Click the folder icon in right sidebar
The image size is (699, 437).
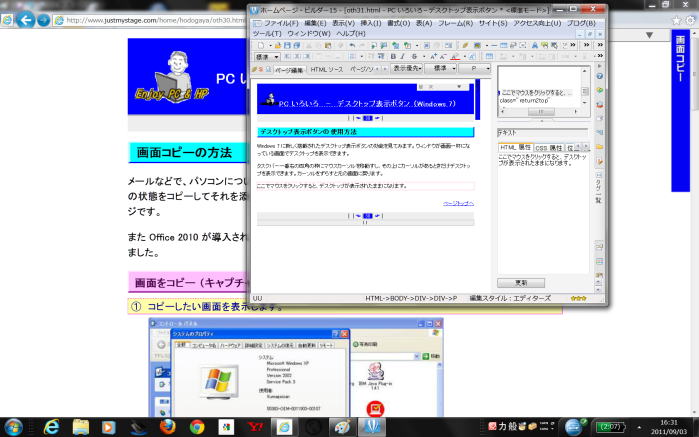pos(600,146)
